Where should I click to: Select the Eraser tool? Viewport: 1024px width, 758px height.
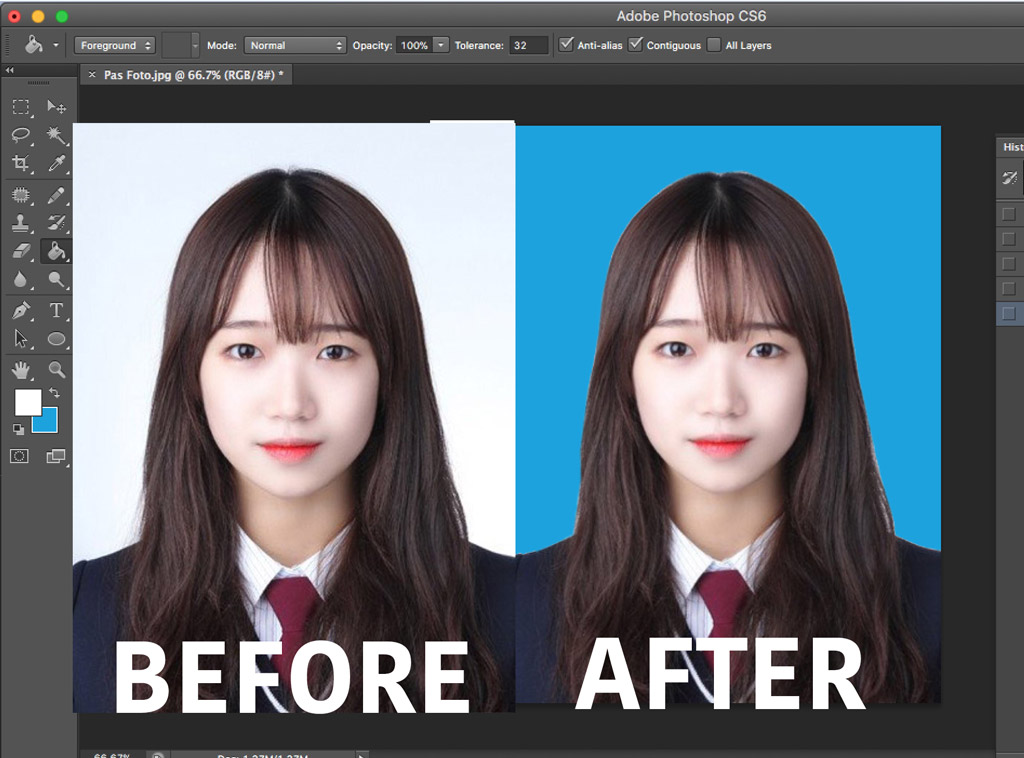[22, 252]
